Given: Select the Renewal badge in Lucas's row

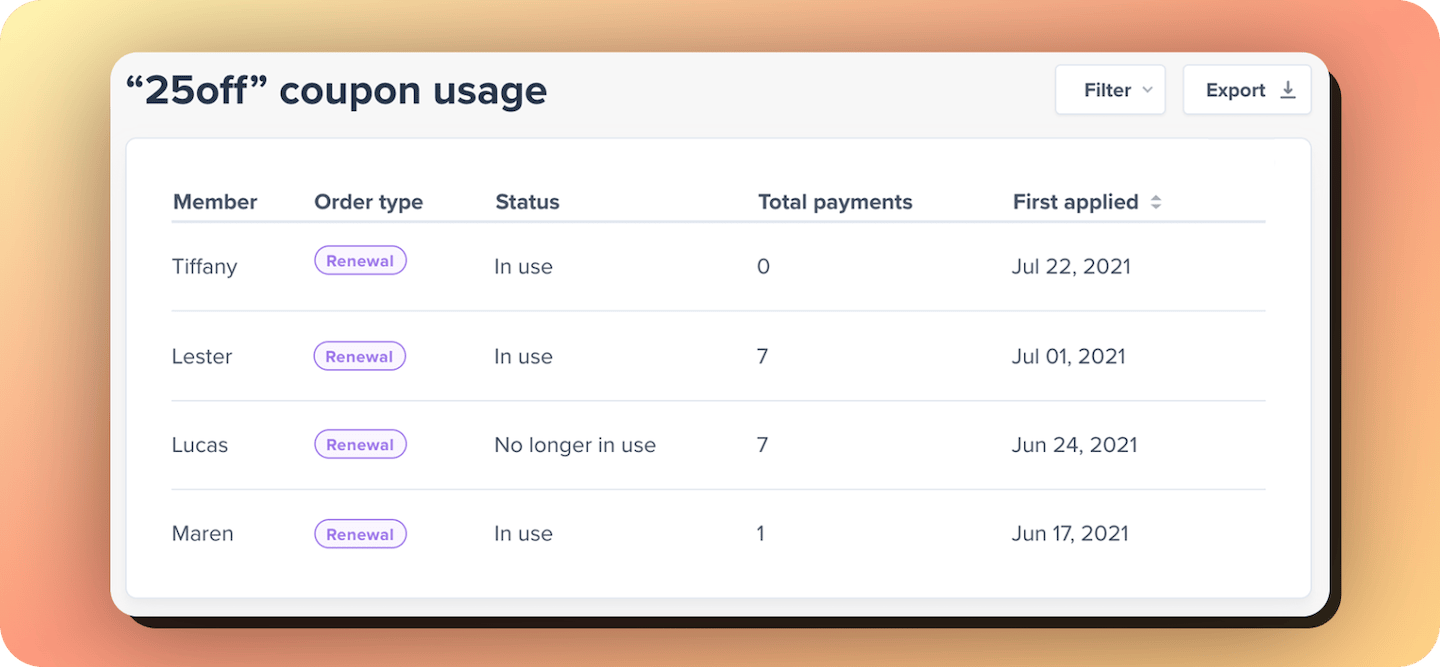Looking at the screenshot, I should [x=360, y=444].
